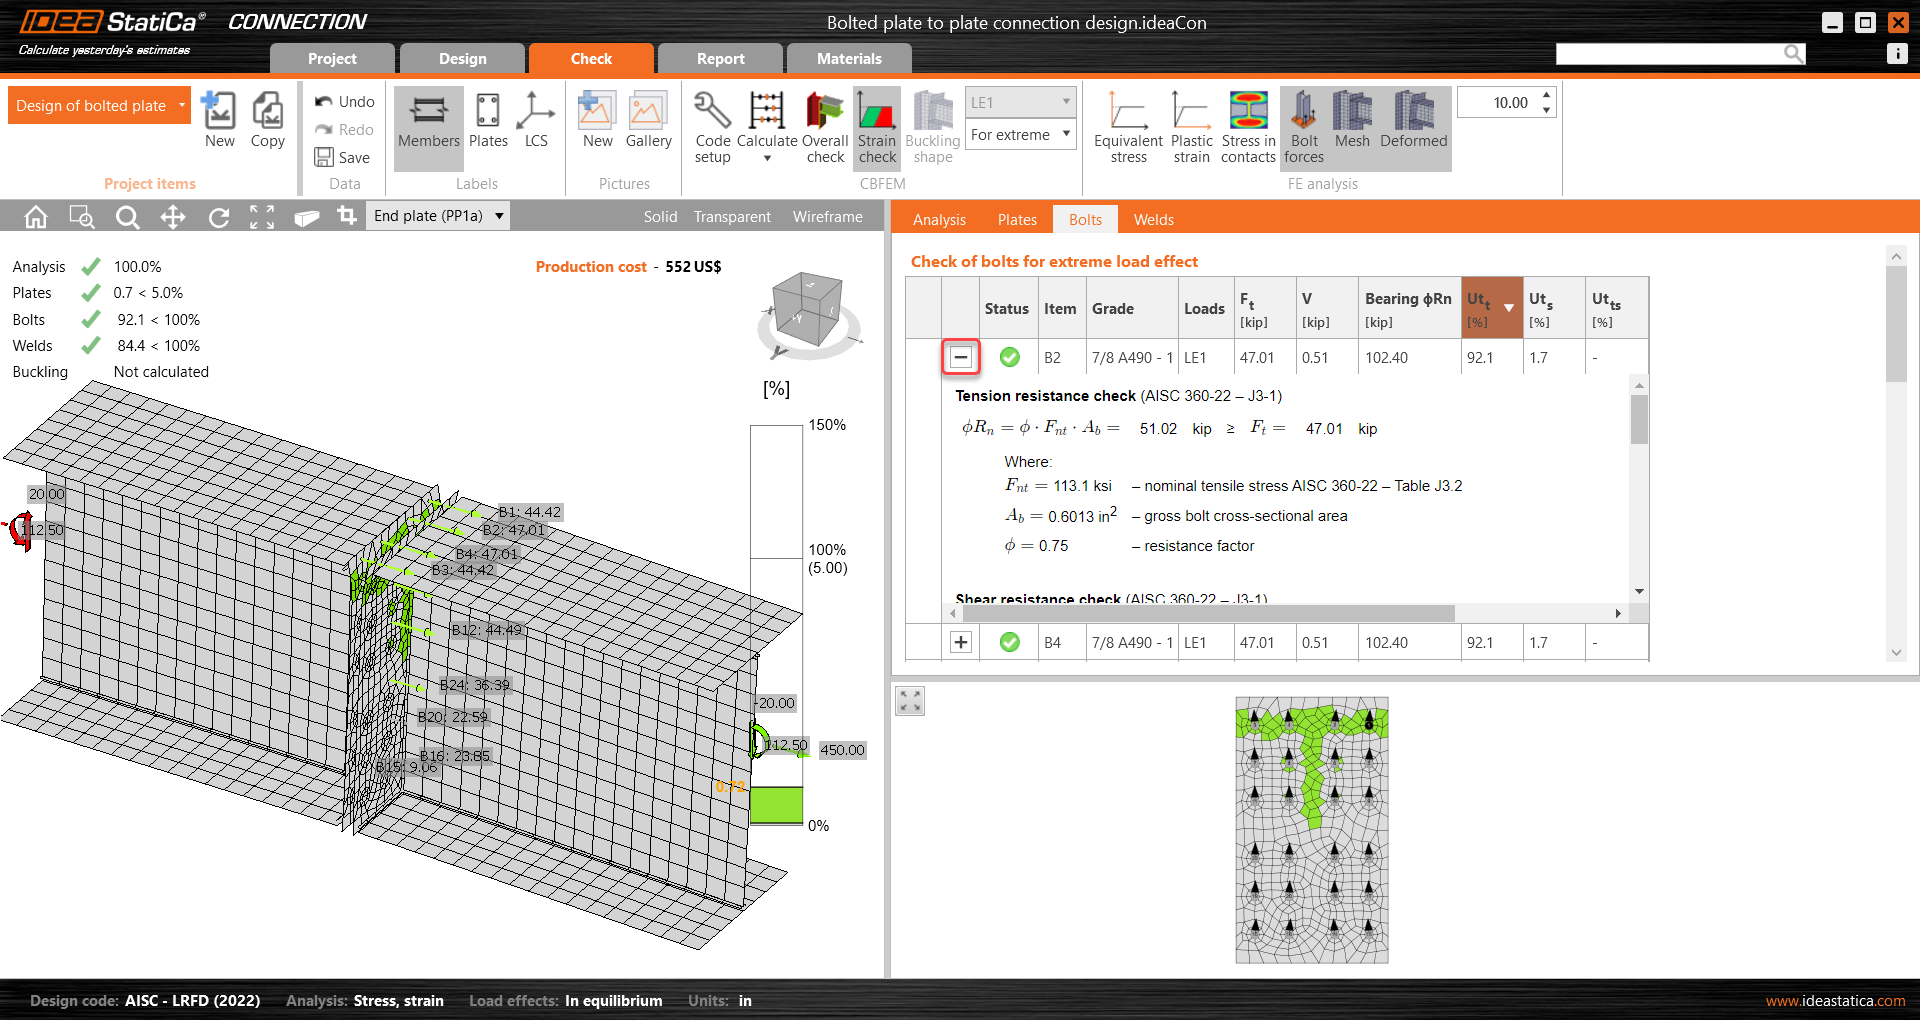The image size is (1920, 1020).
Task: Show Equivalent stress results
Action: click(x=1127, y=128)
